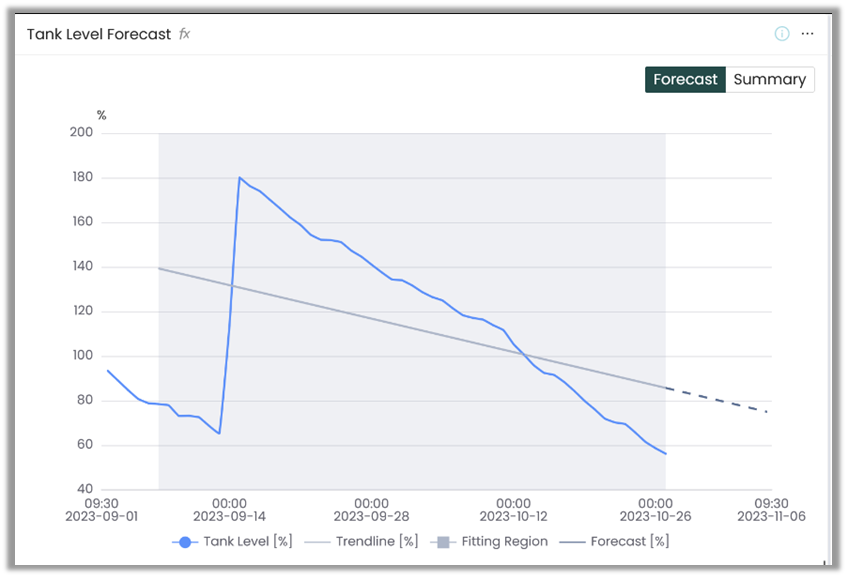Switch to the Summary tab
This screenshot has width=847, height=578.
click(769, 80)
